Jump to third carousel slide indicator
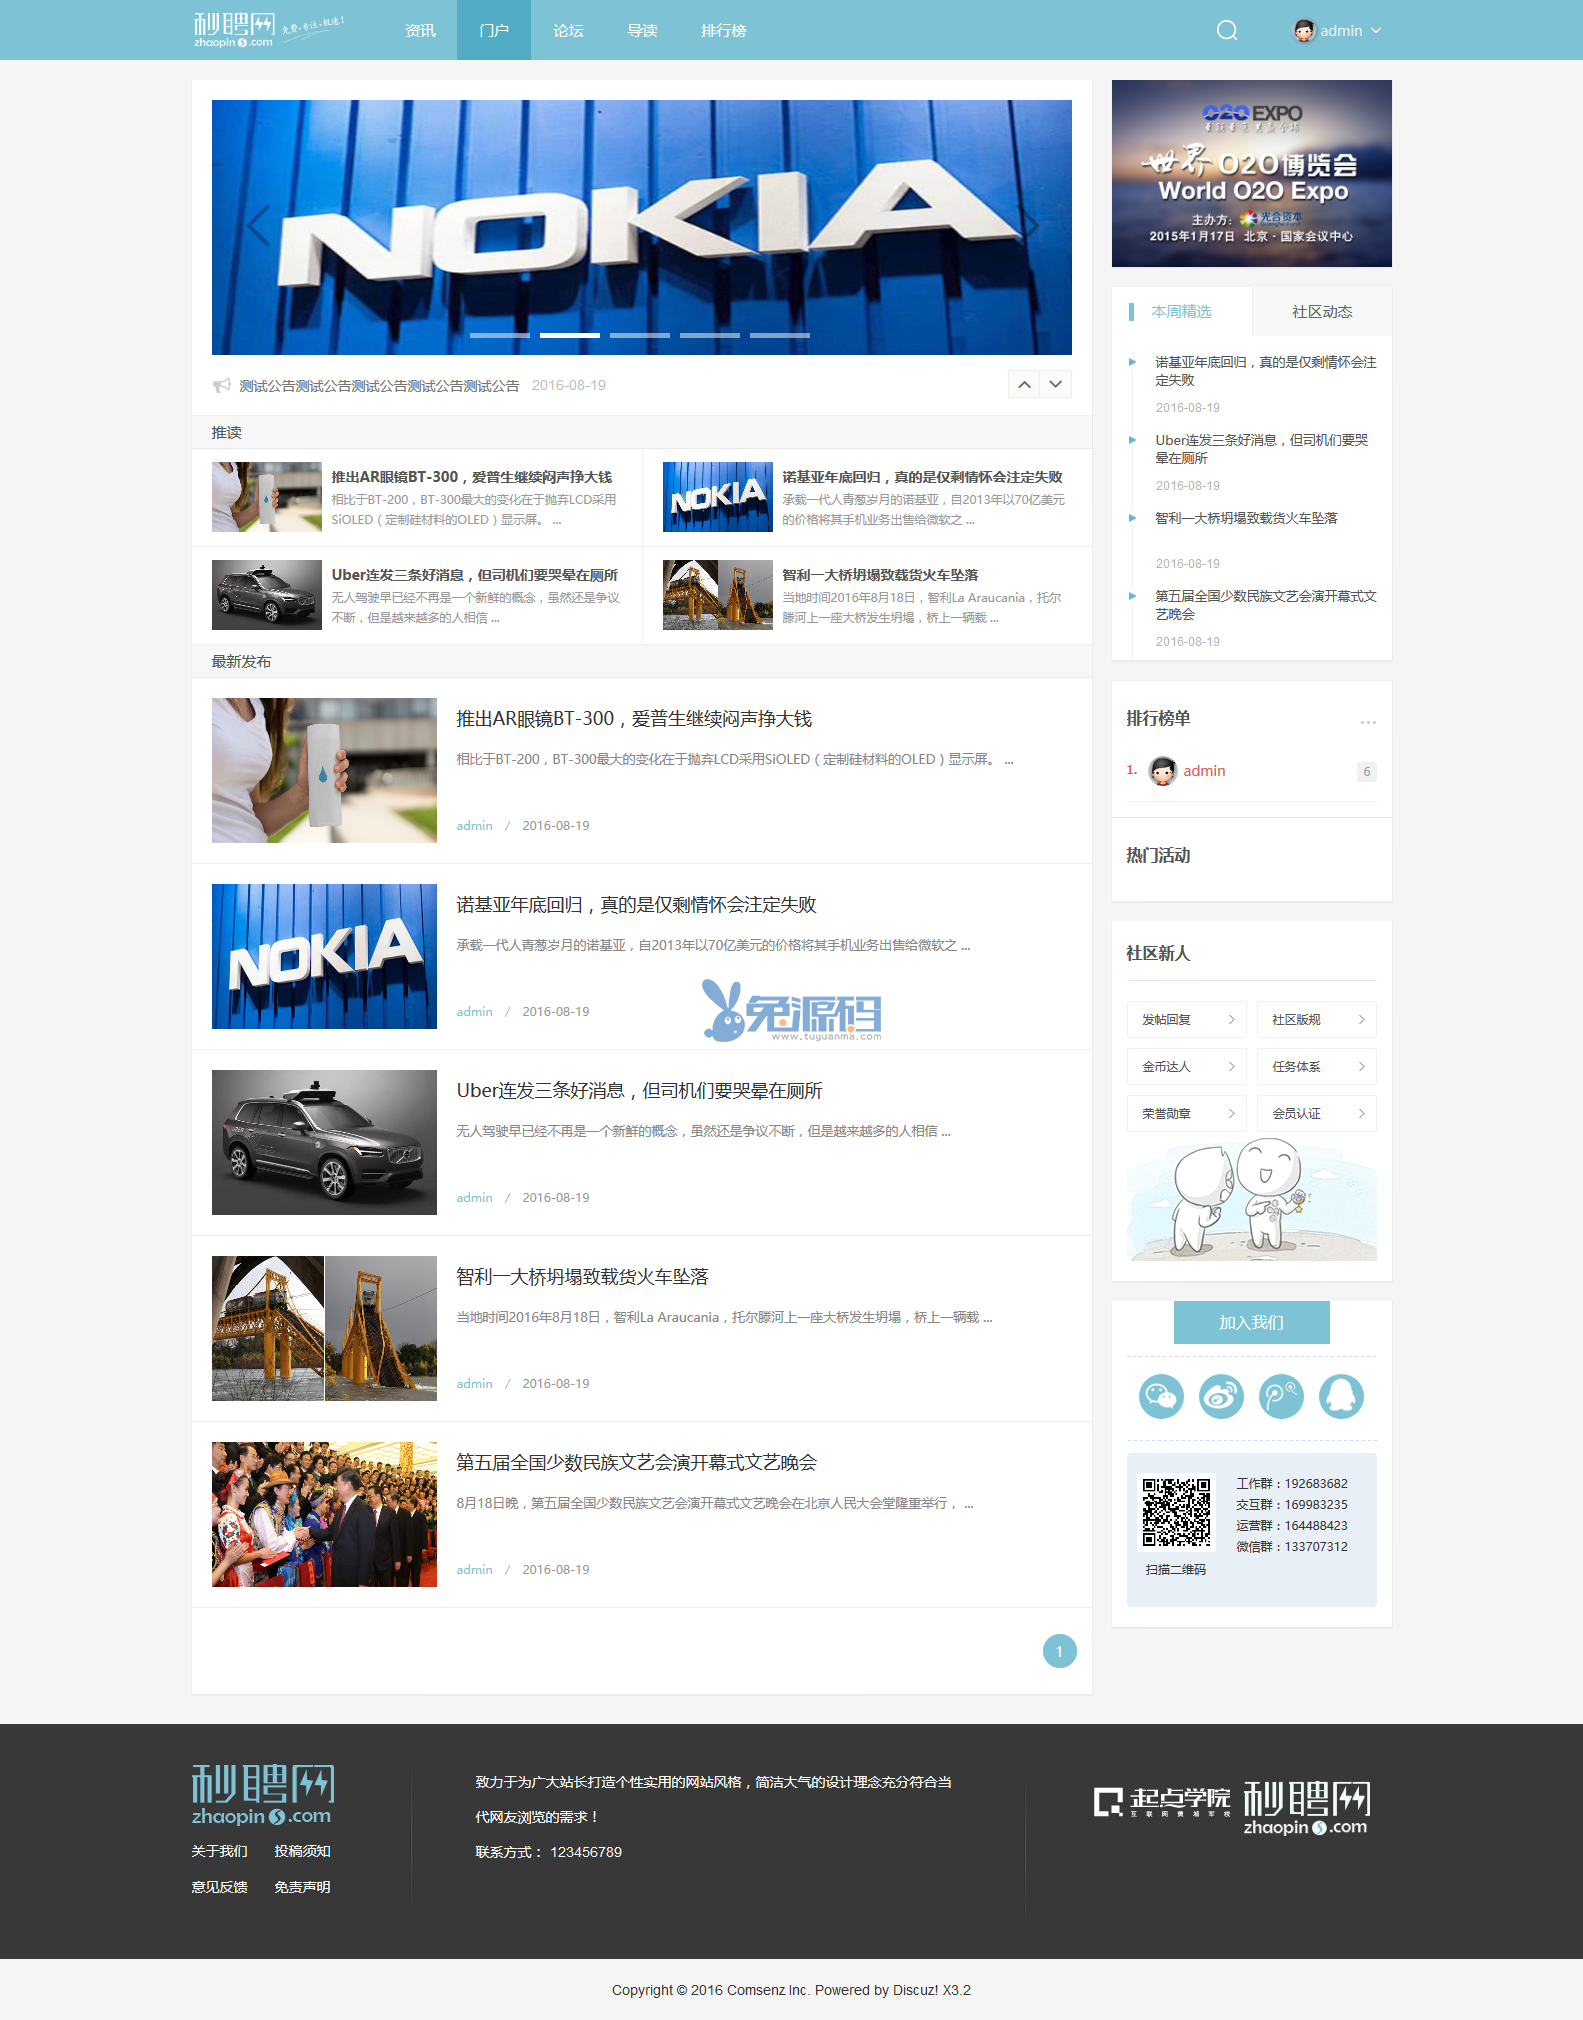This screenshot has height=2020, width=1583. 640,335
